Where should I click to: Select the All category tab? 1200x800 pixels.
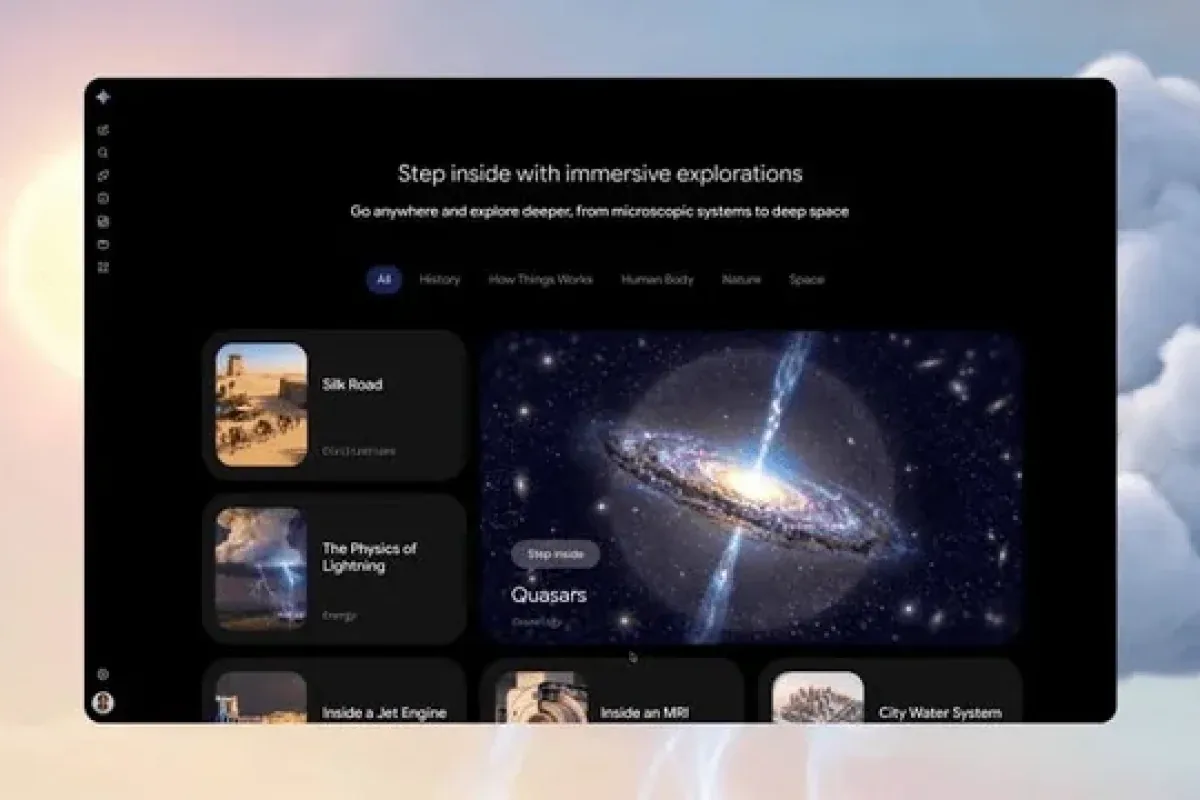(x=384, y=280)
